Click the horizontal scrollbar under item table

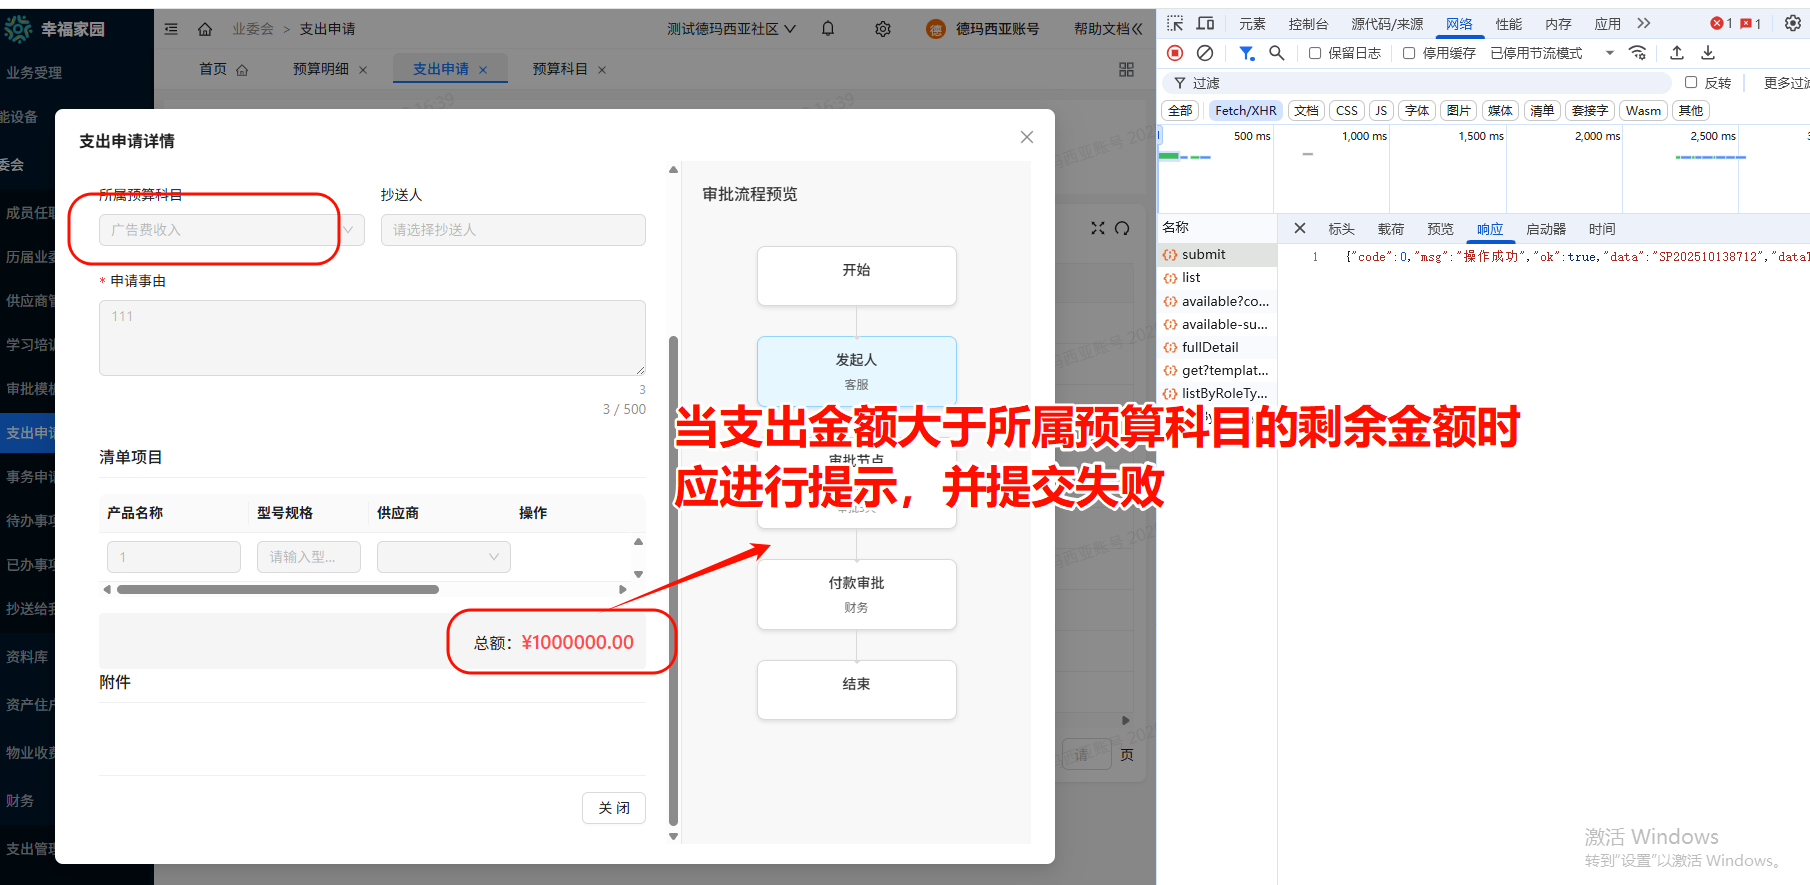coord(278,590)
